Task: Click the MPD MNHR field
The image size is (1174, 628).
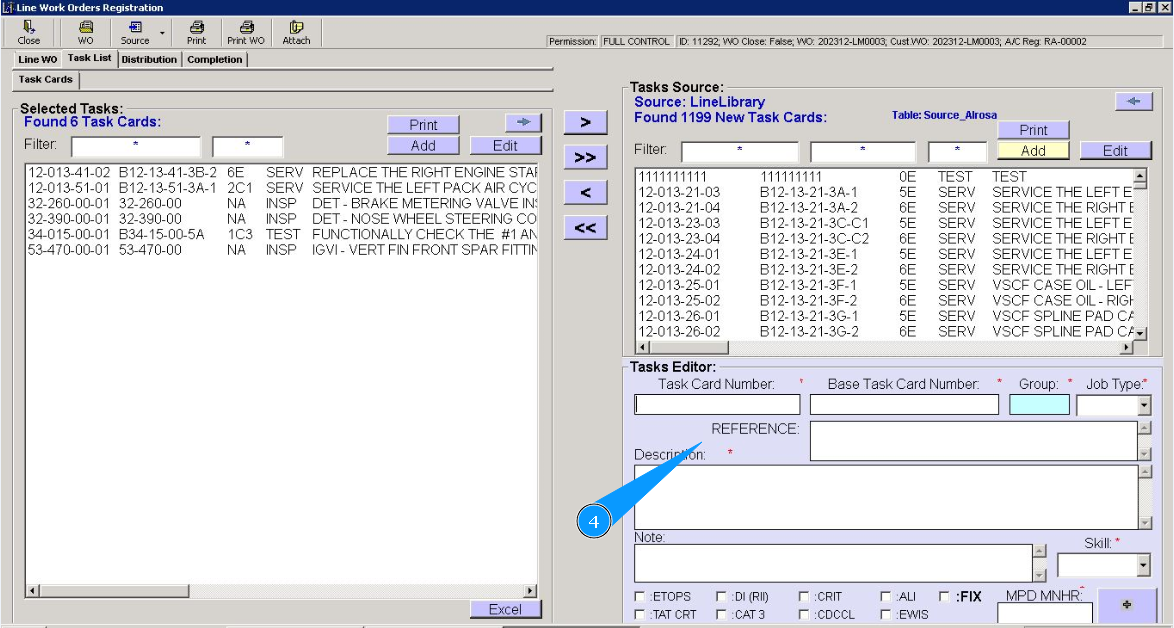Action: [x=1044, y=614]
